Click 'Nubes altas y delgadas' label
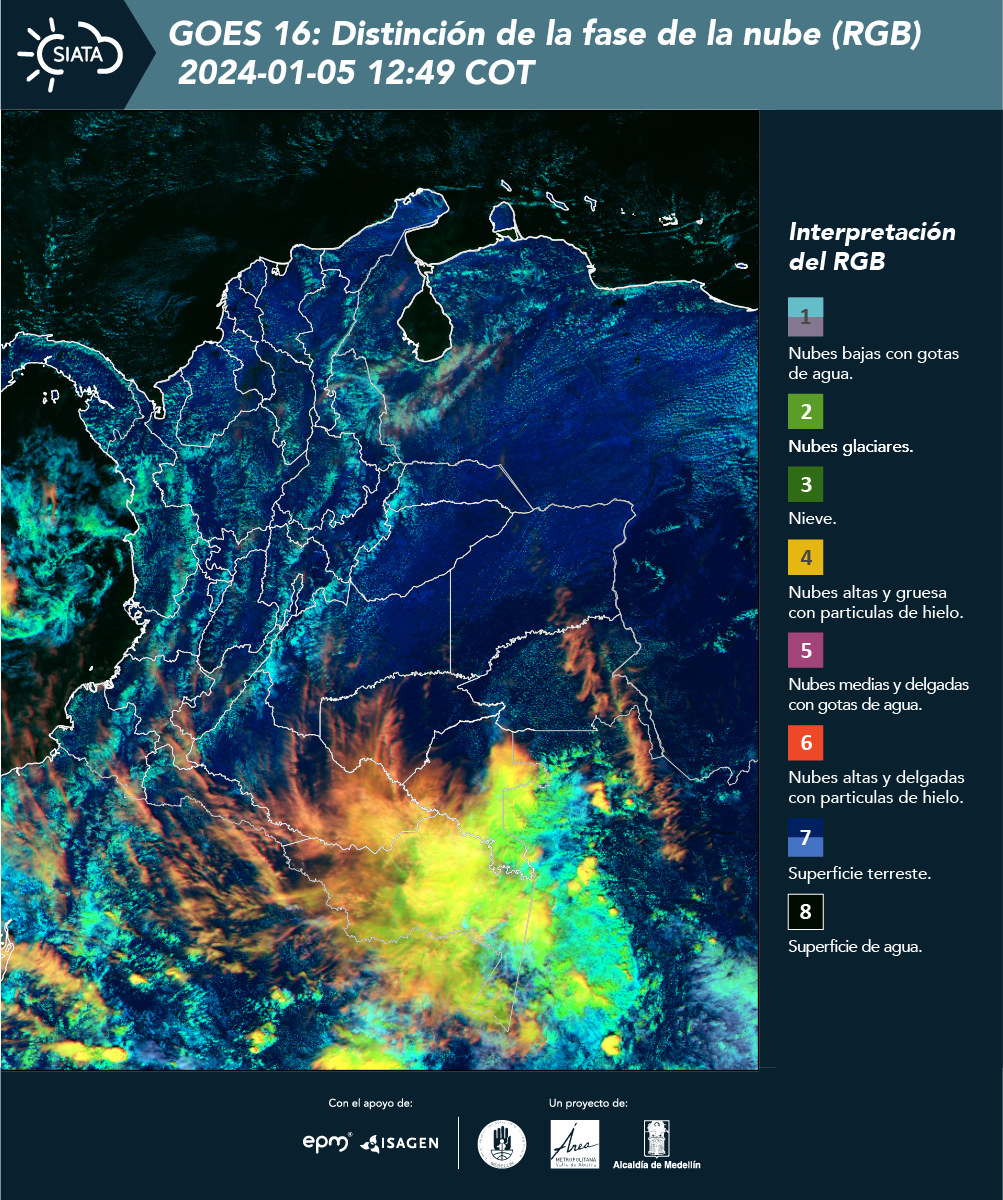Viewport: 1003px width, 1200px height. [876, 788]
